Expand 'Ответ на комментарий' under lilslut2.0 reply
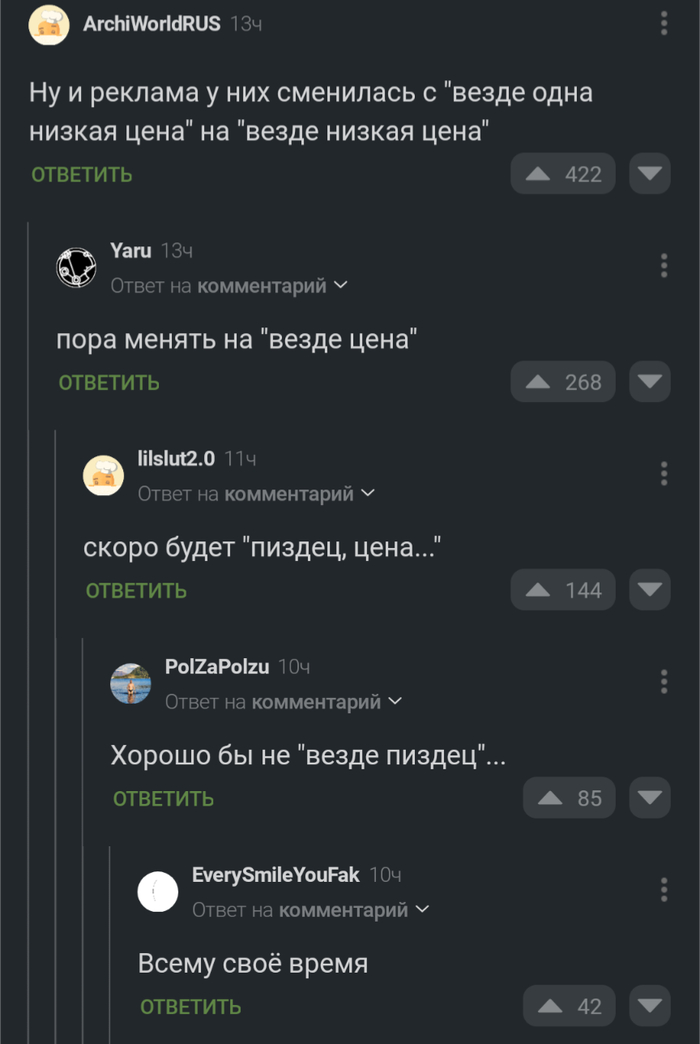Screen dimensions: 700x1044 [252, 493]
